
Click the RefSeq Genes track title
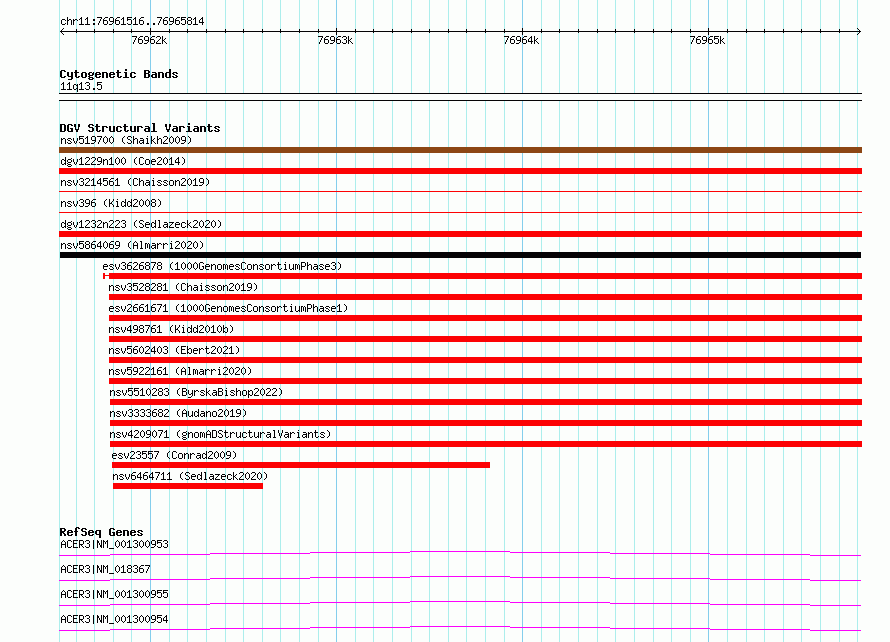click(101, 532)
